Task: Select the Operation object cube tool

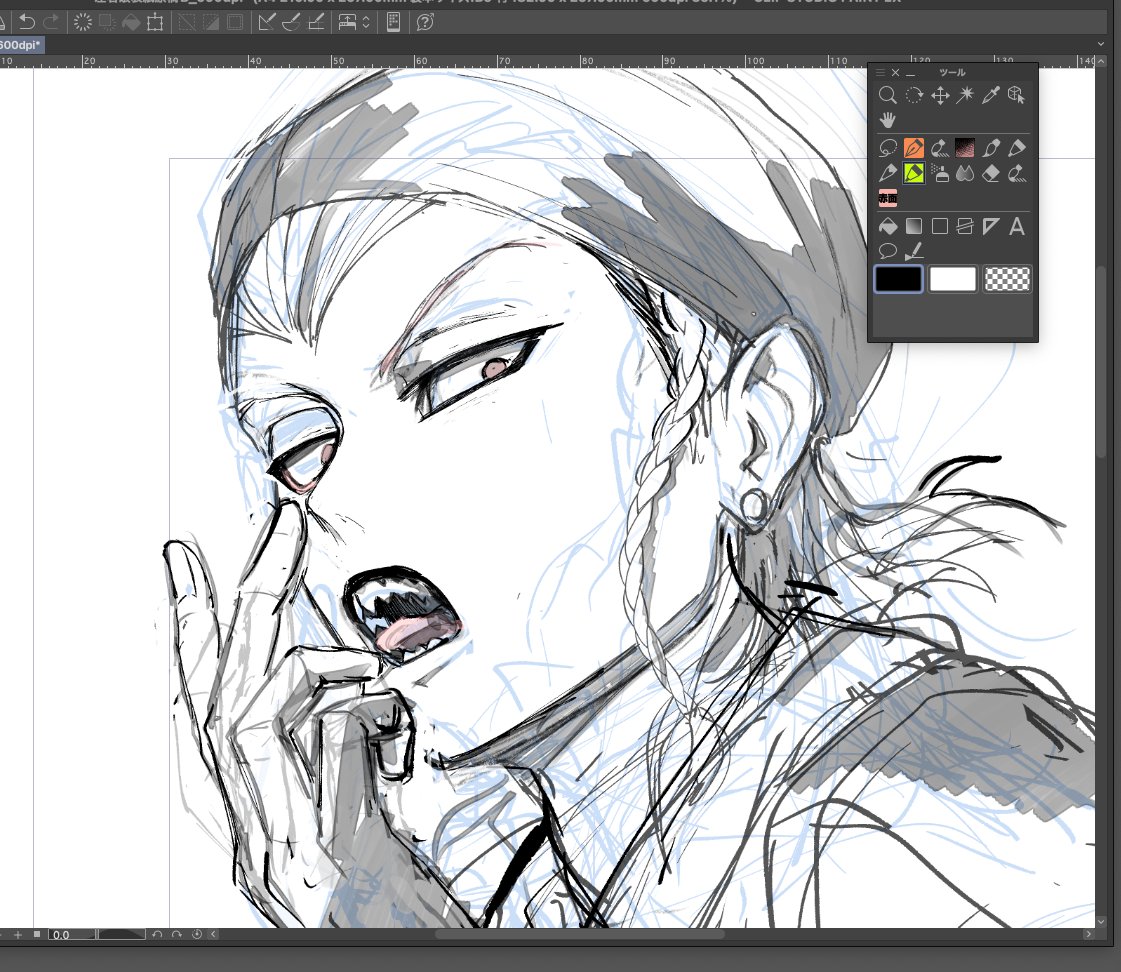Action: (x=1017, y=95)
